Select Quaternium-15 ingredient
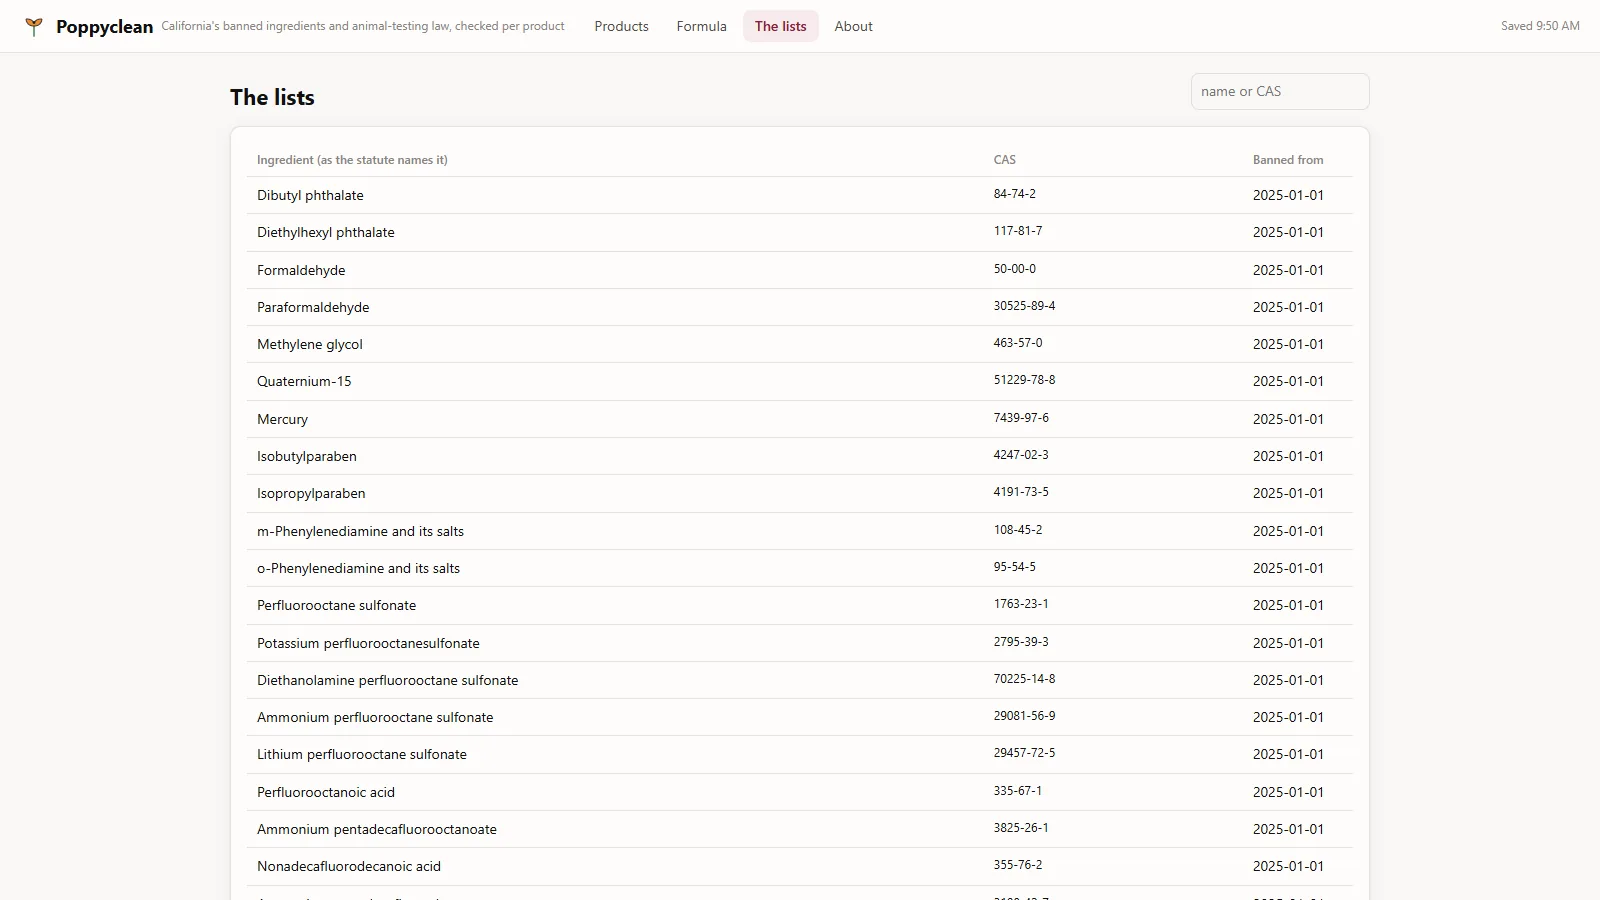This screenshot has width=1600, height=900. [304, 381]
